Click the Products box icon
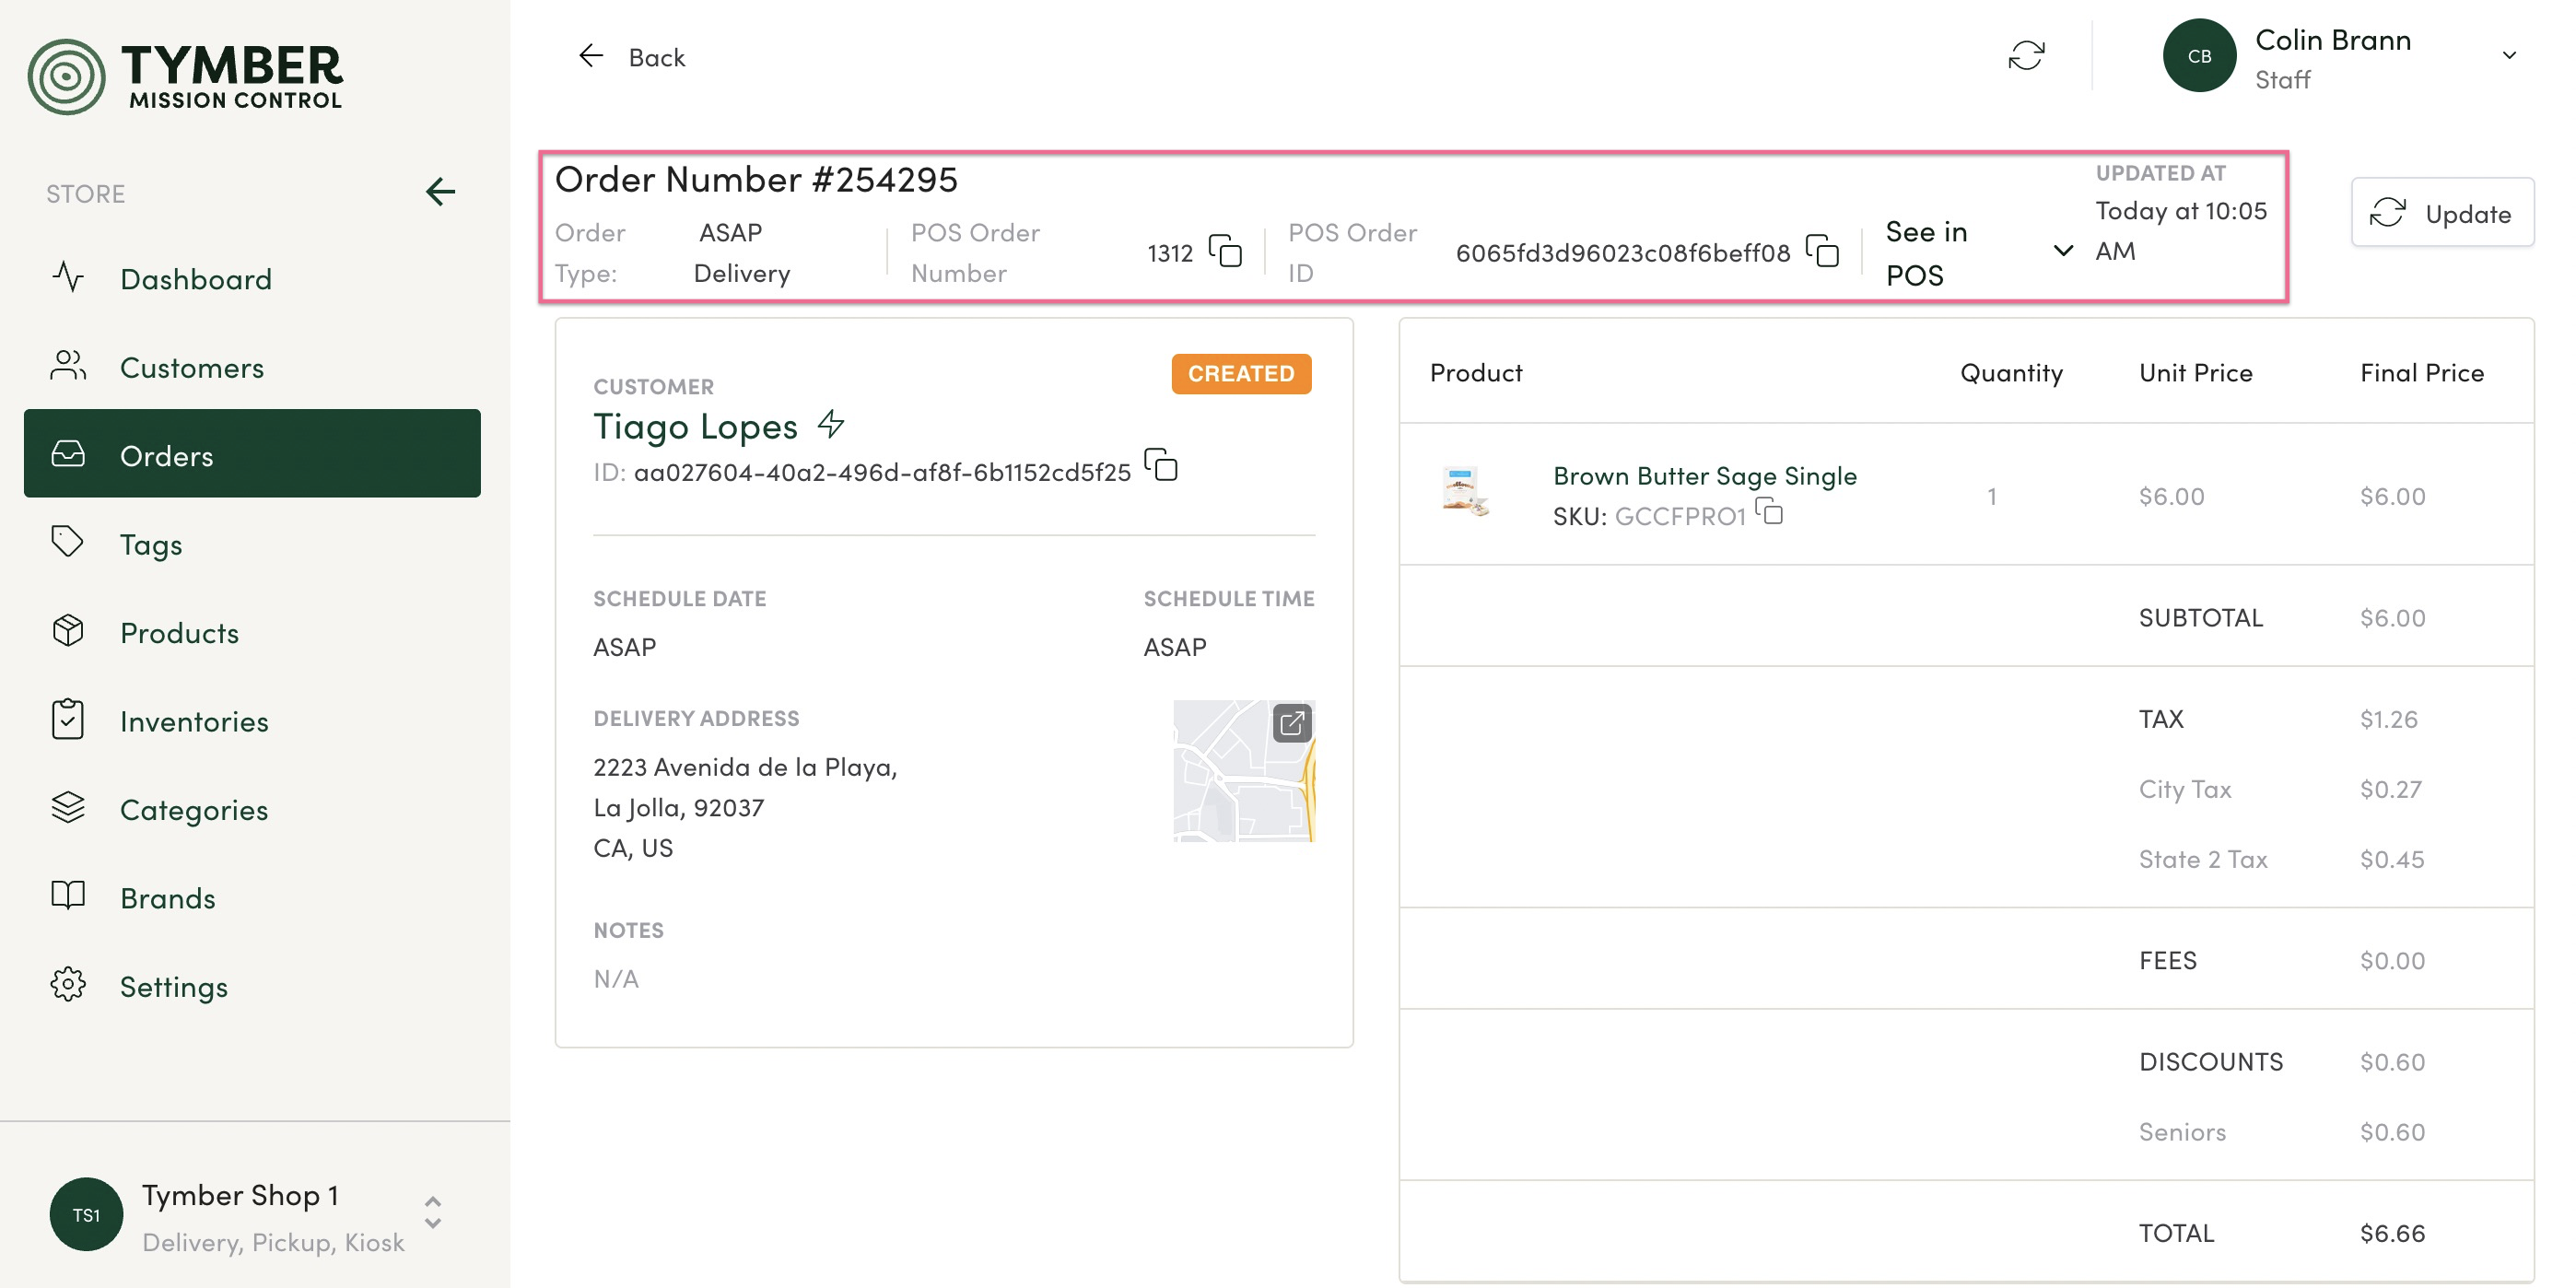Viewport: 2576px width, 1288px height. [x=68, y=631]
